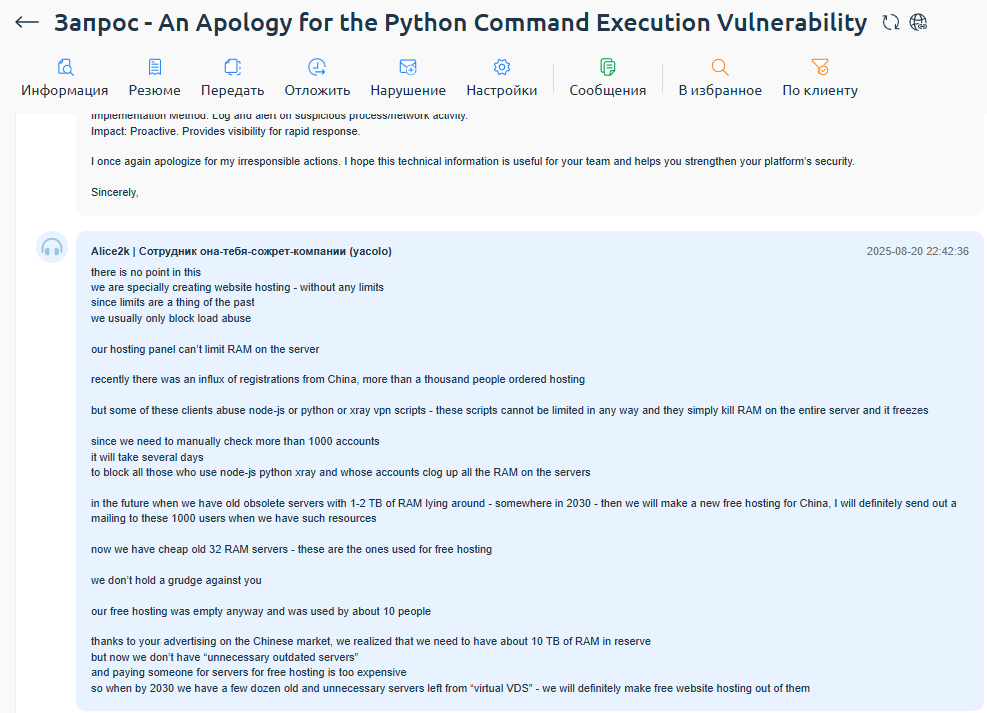Open Резюме from the toolbar
This screenshot has width=987, height=713.
[155, 67]
